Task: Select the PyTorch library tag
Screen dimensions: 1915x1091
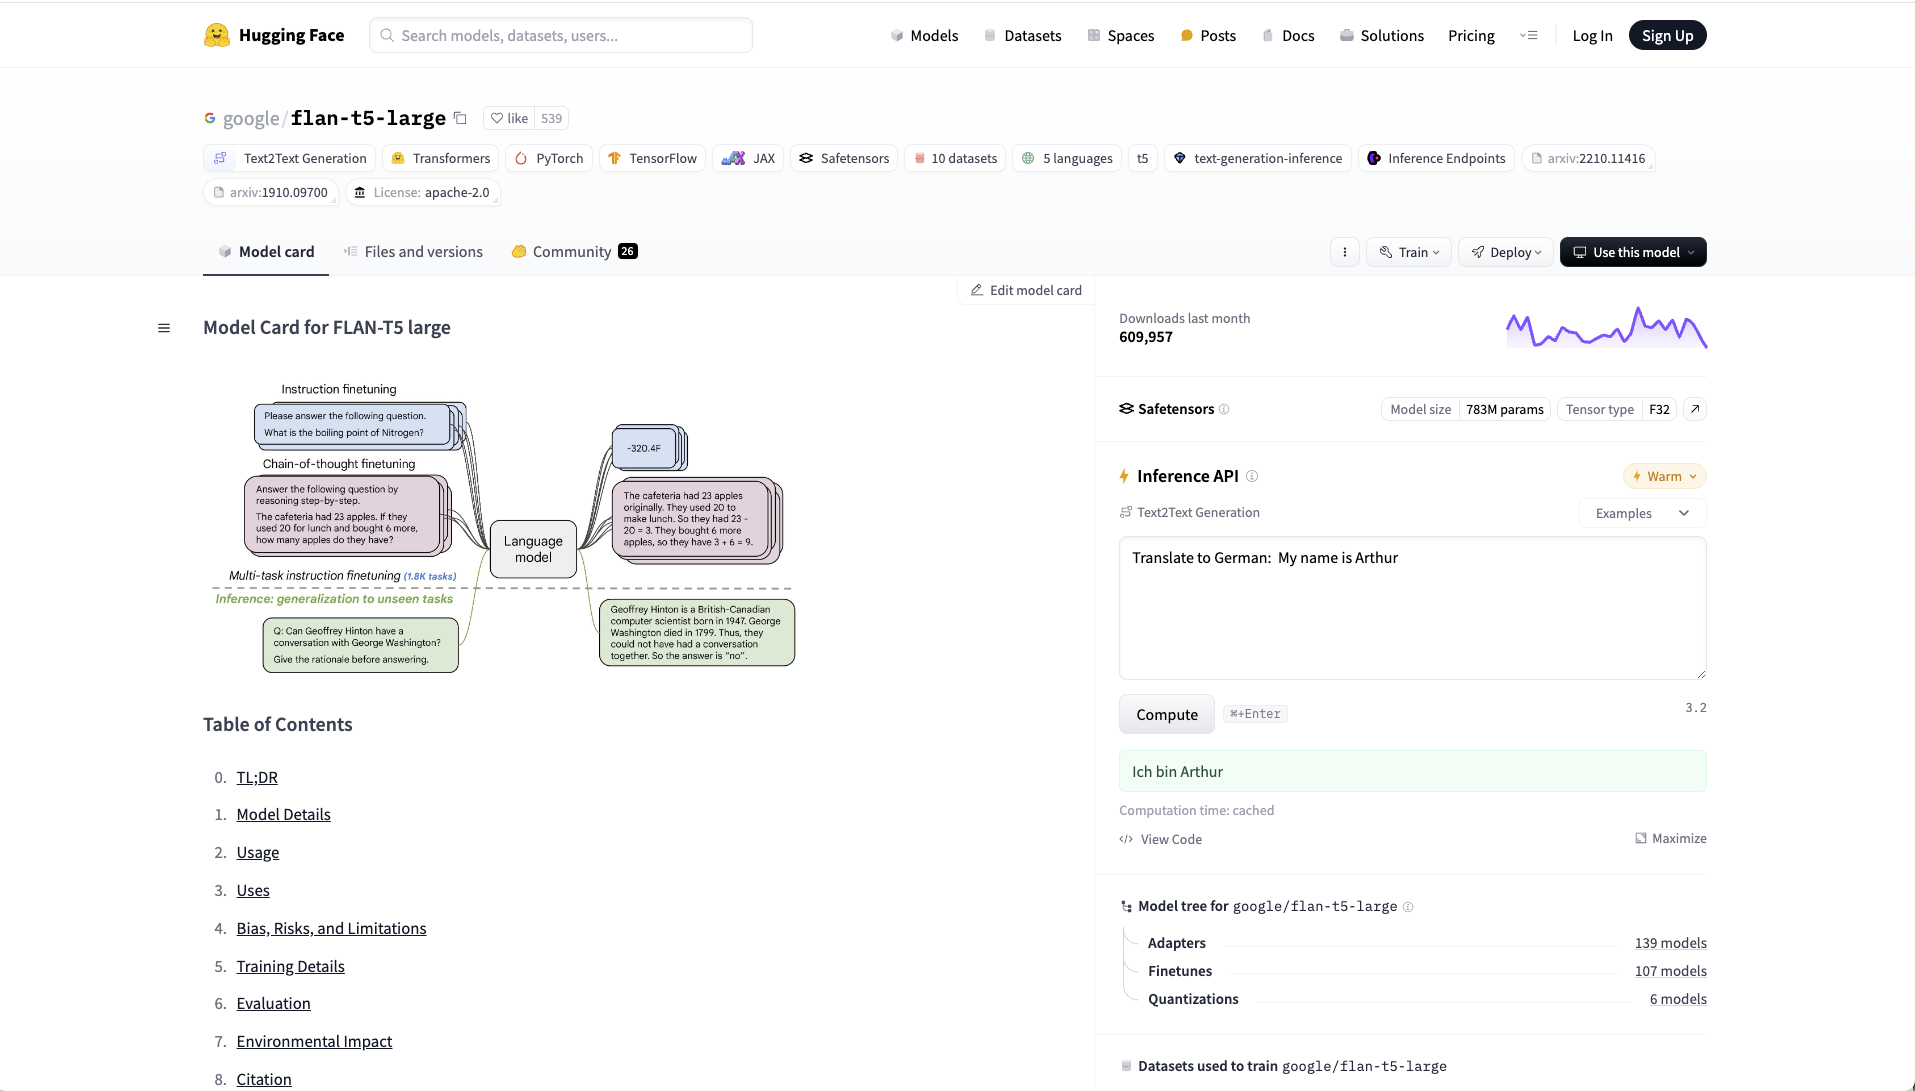Action: coord(549,158)
